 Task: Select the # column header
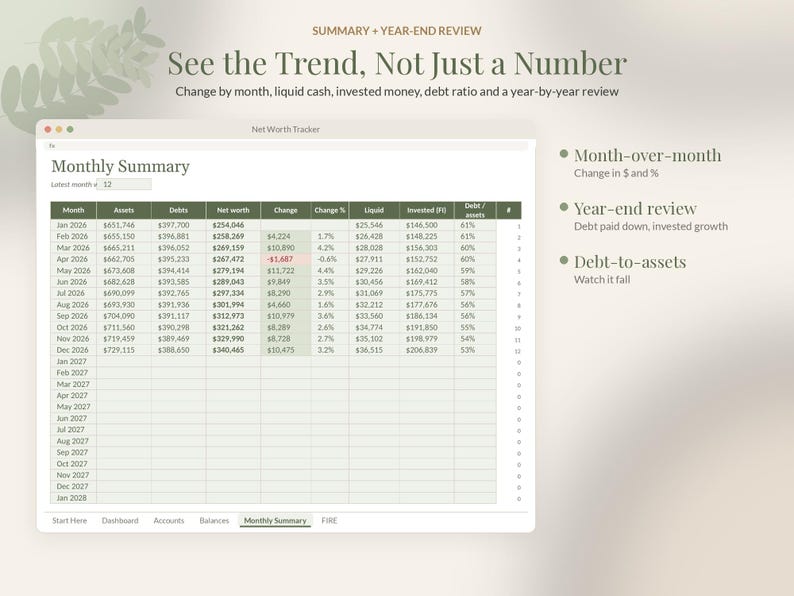508,210
